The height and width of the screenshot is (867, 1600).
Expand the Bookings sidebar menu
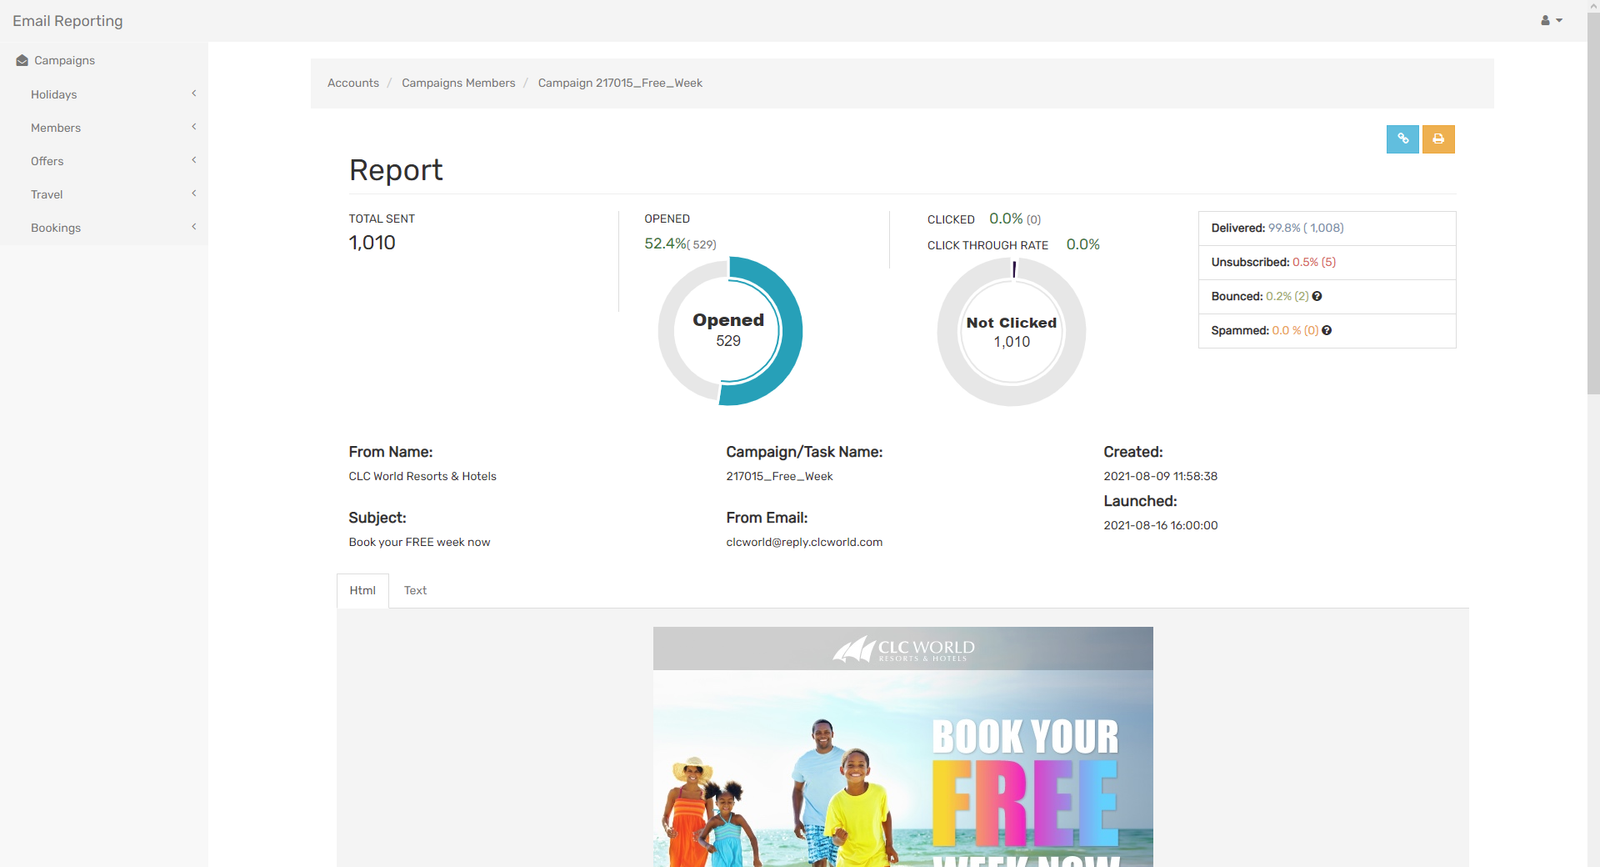56,228
